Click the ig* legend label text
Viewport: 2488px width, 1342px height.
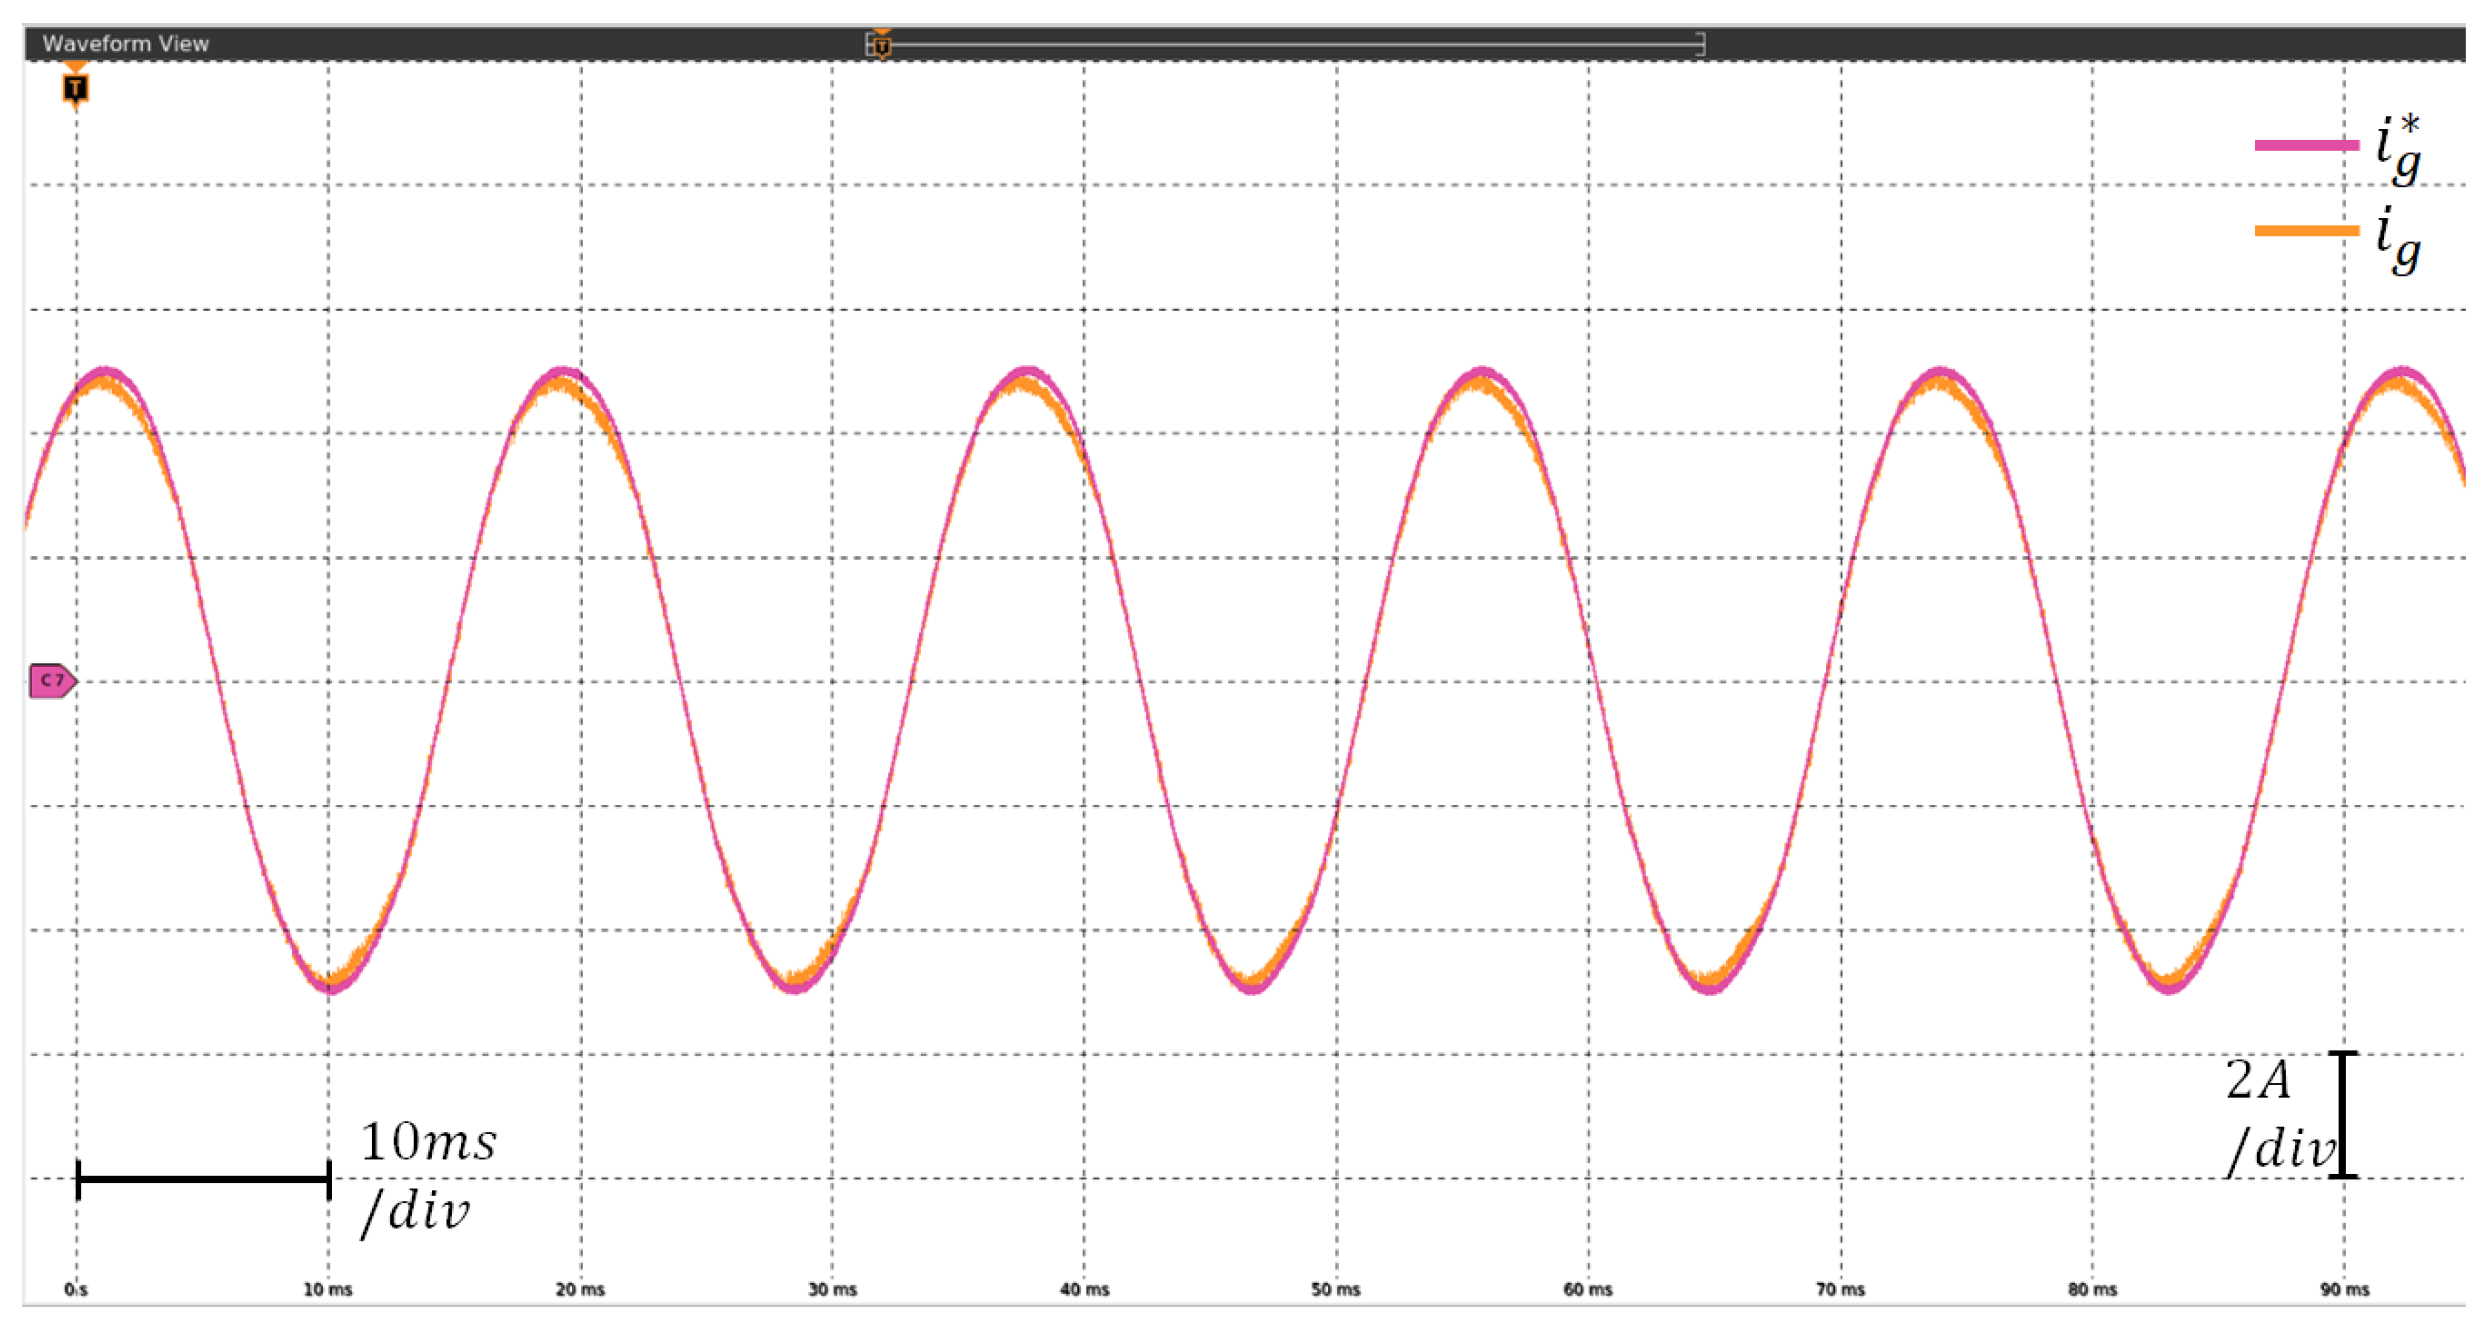pyautogui.click(x=2398, y=150)
